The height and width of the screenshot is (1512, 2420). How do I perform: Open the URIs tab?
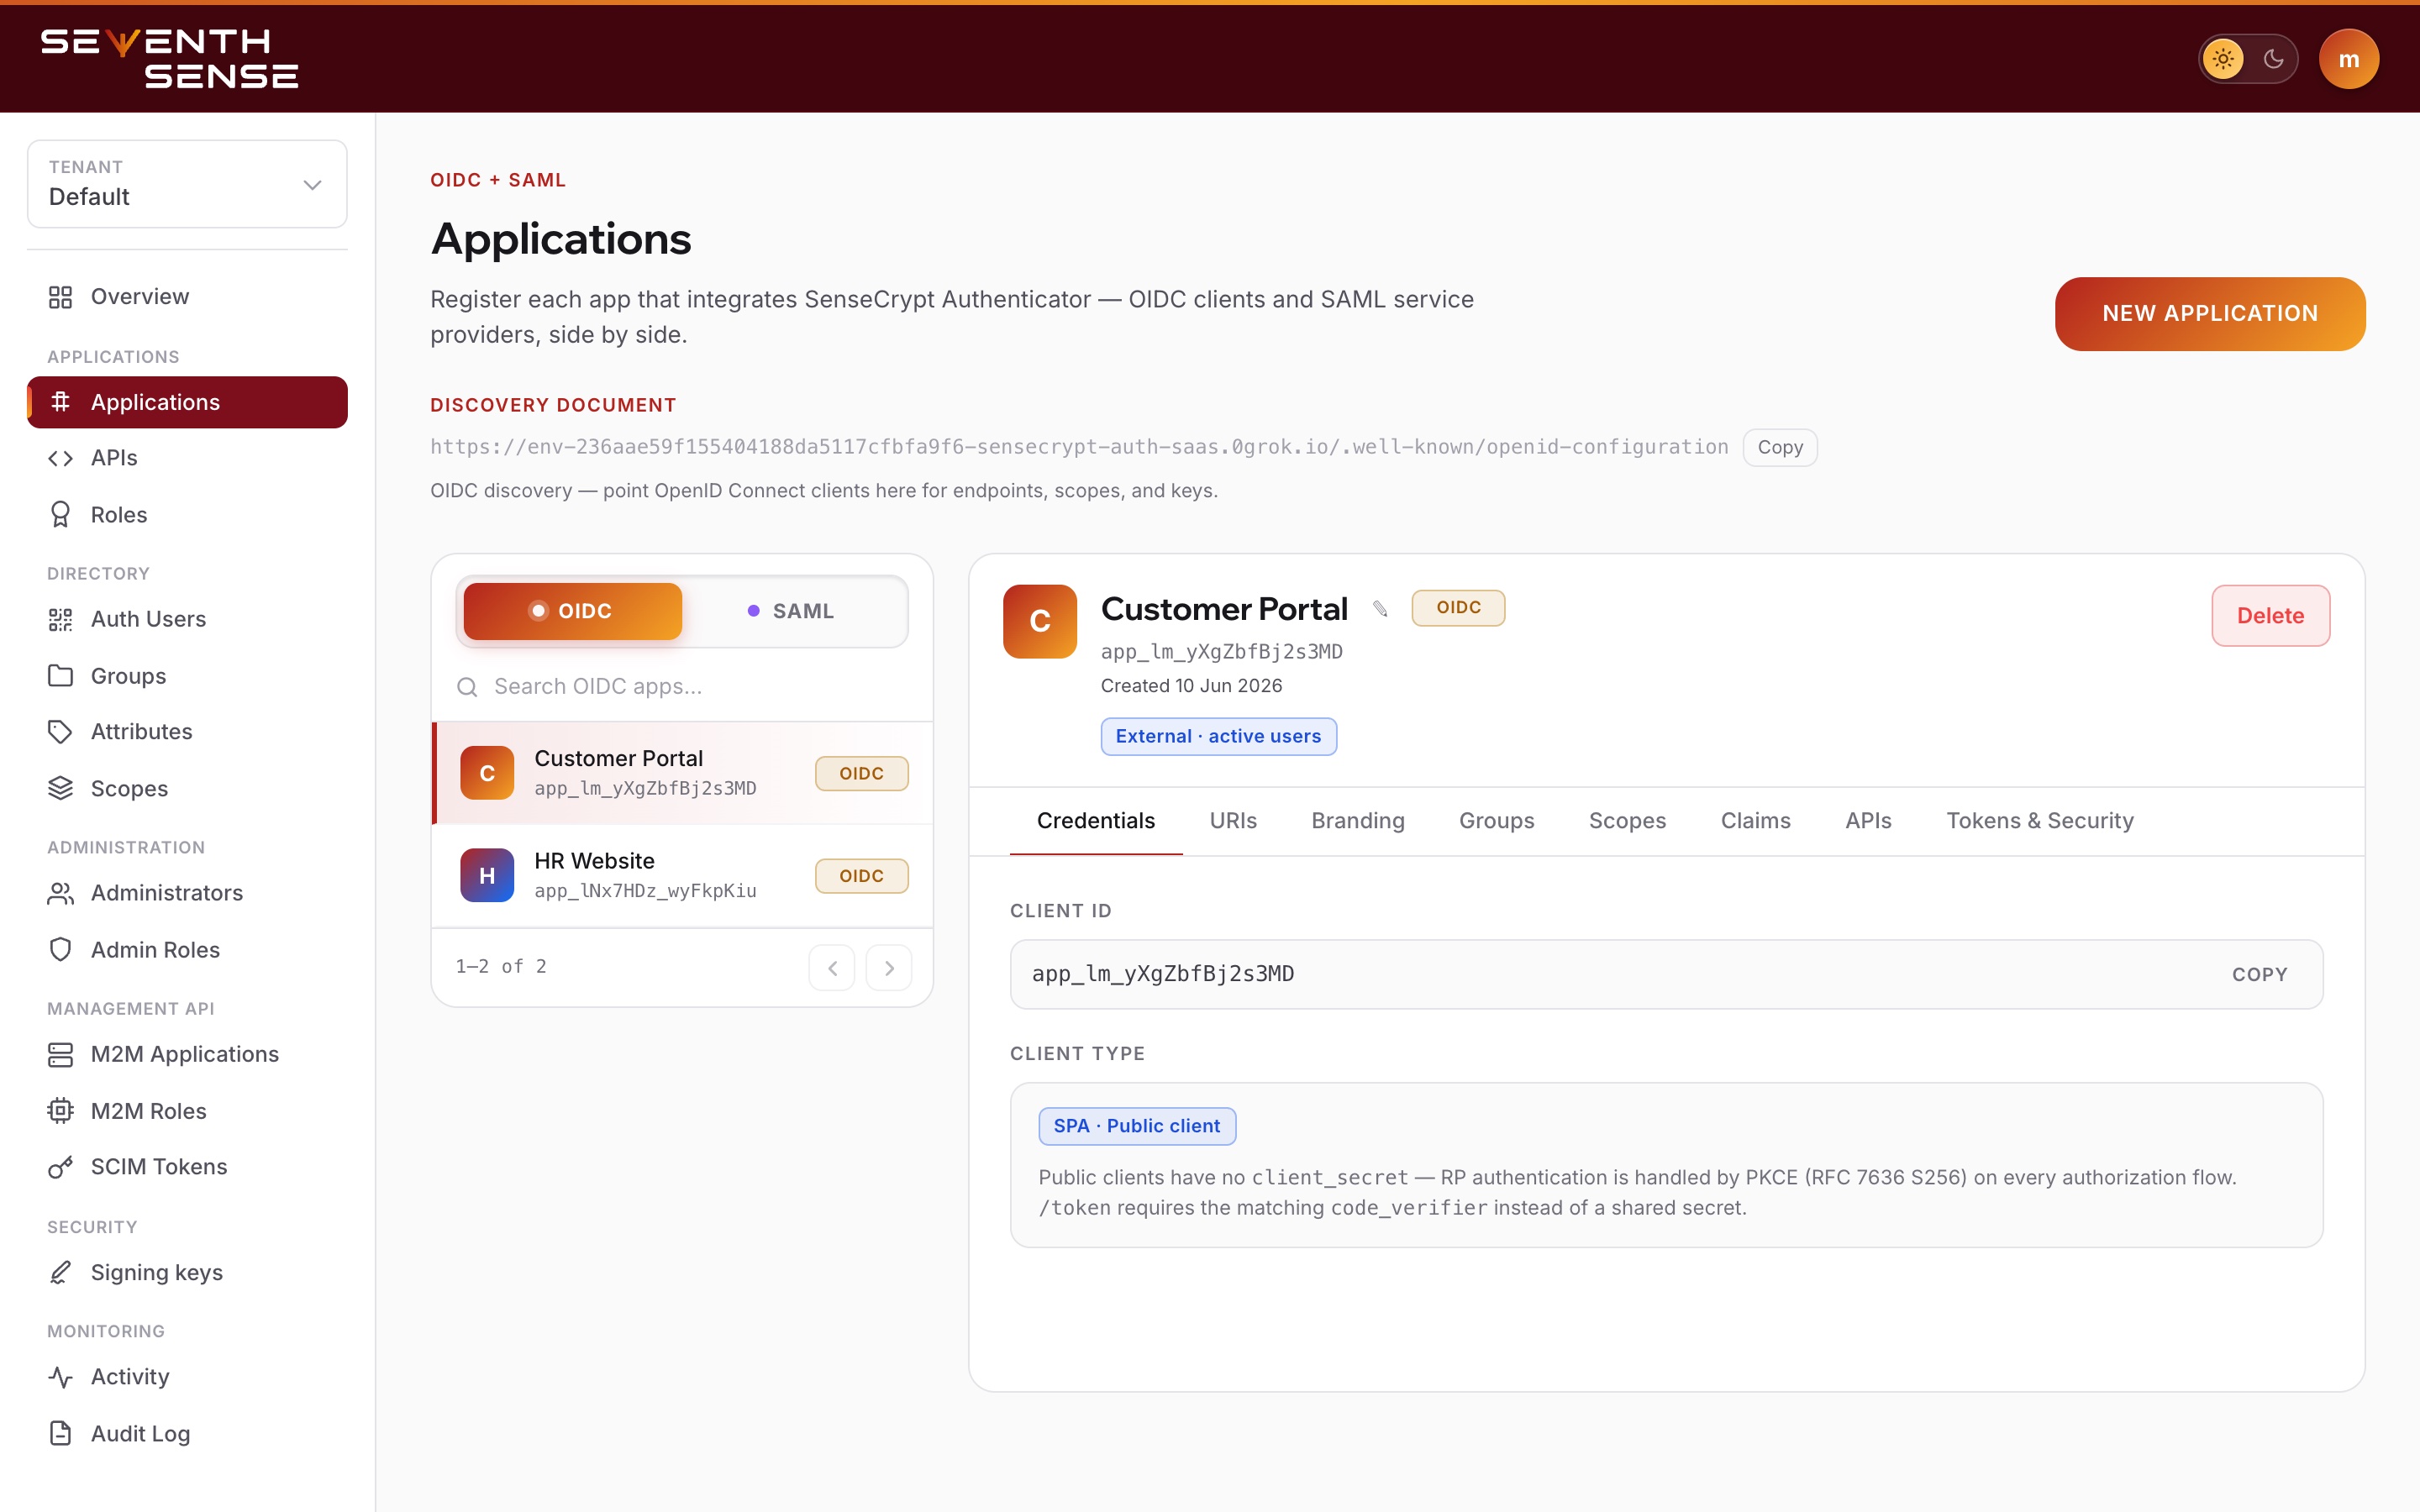click(x=1233, y=821)
